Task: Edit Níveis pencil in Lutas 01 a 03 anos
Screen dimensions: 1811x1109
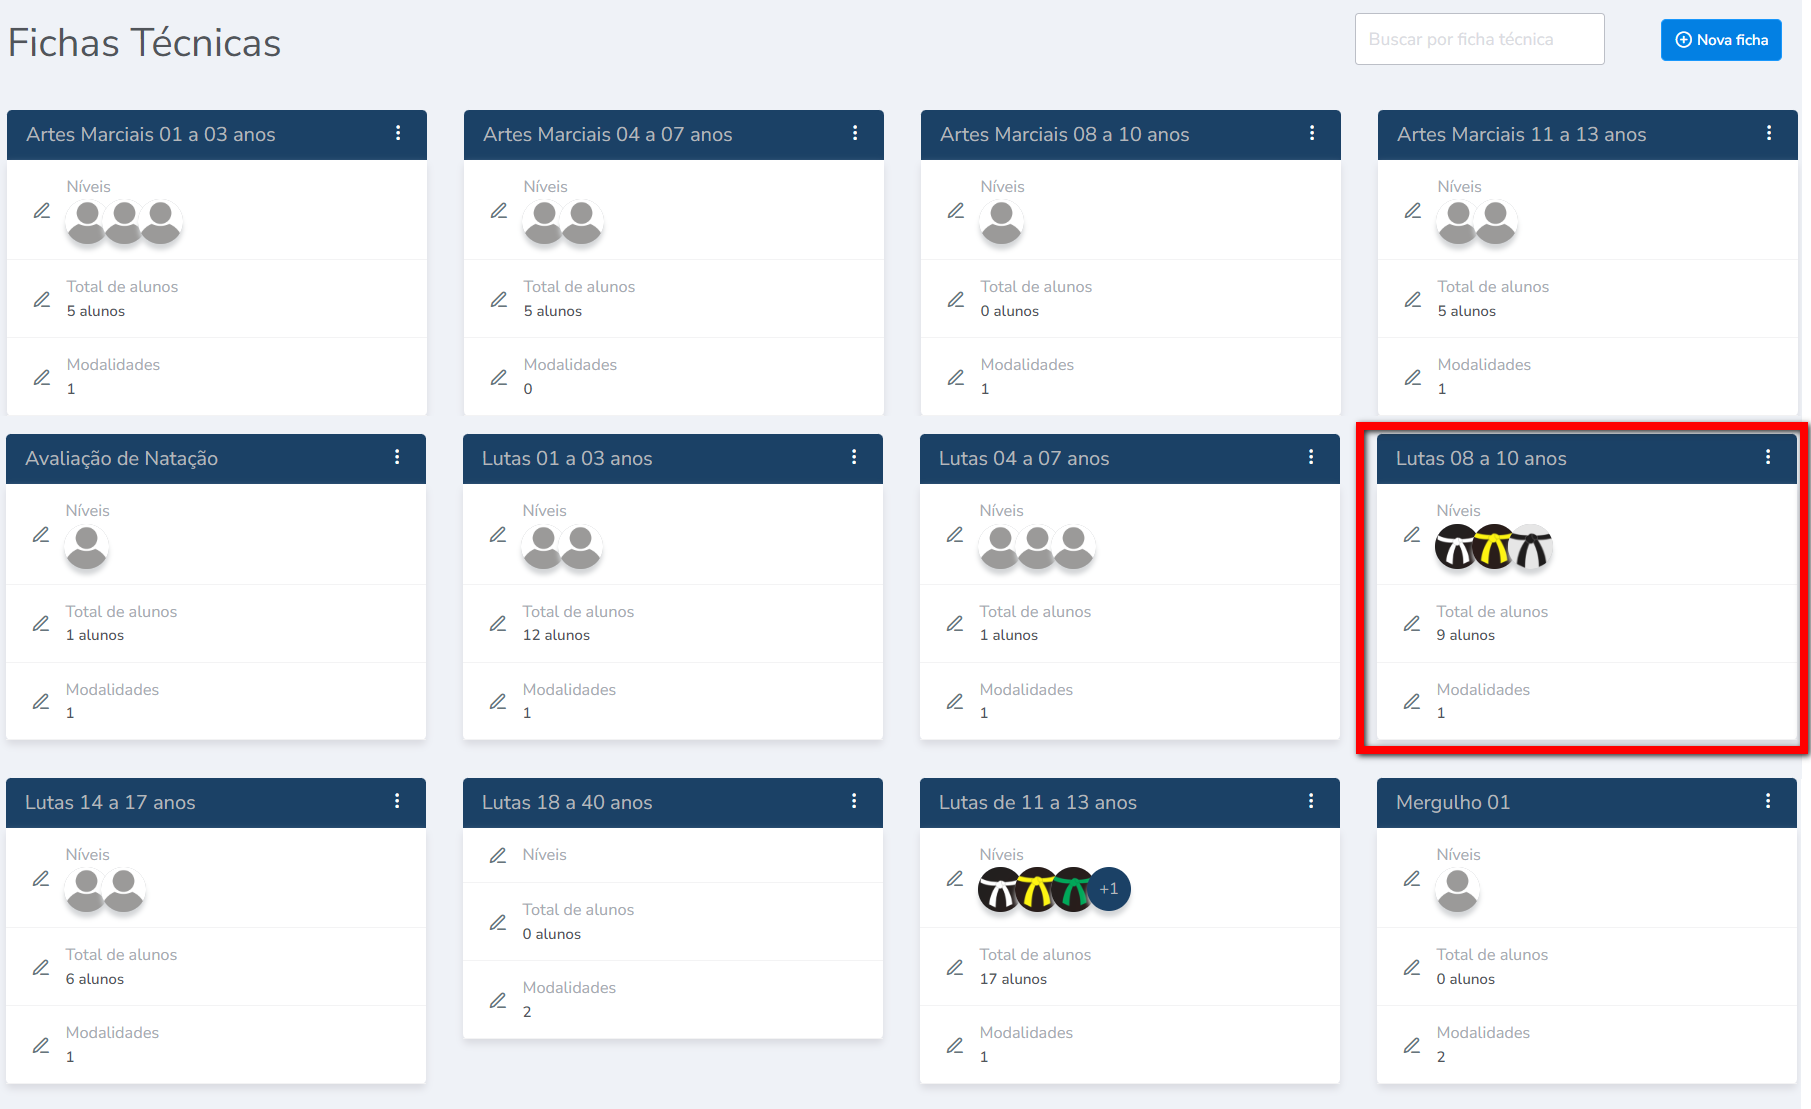Action: coord(498,535)
